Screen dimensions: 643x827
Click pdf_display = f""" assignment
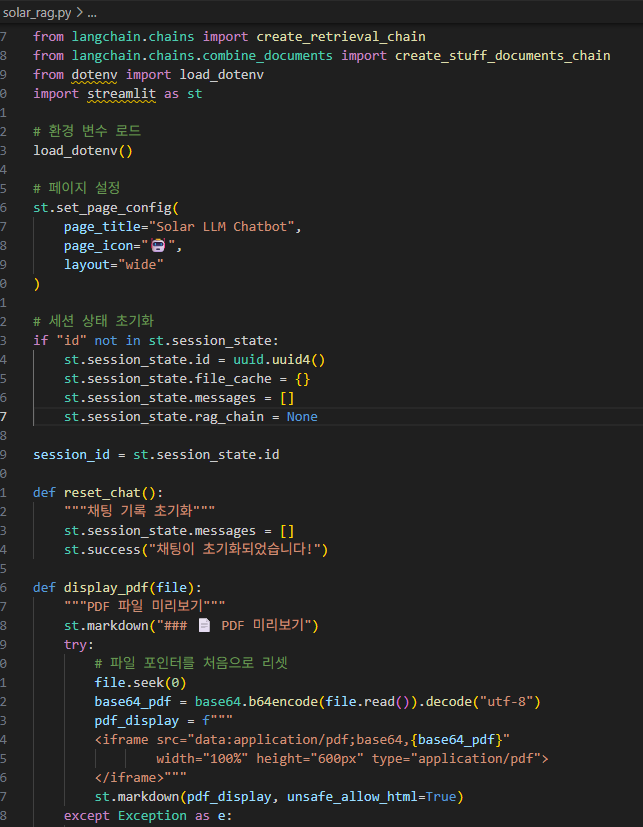(x=164, y=720)
